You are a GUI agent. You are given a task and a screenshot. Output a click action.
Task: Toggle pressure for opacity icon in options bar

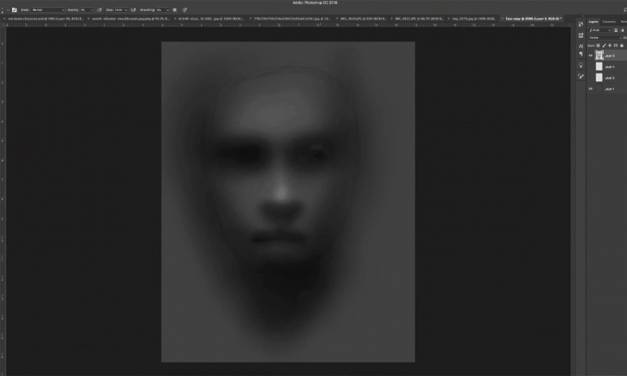99,10
